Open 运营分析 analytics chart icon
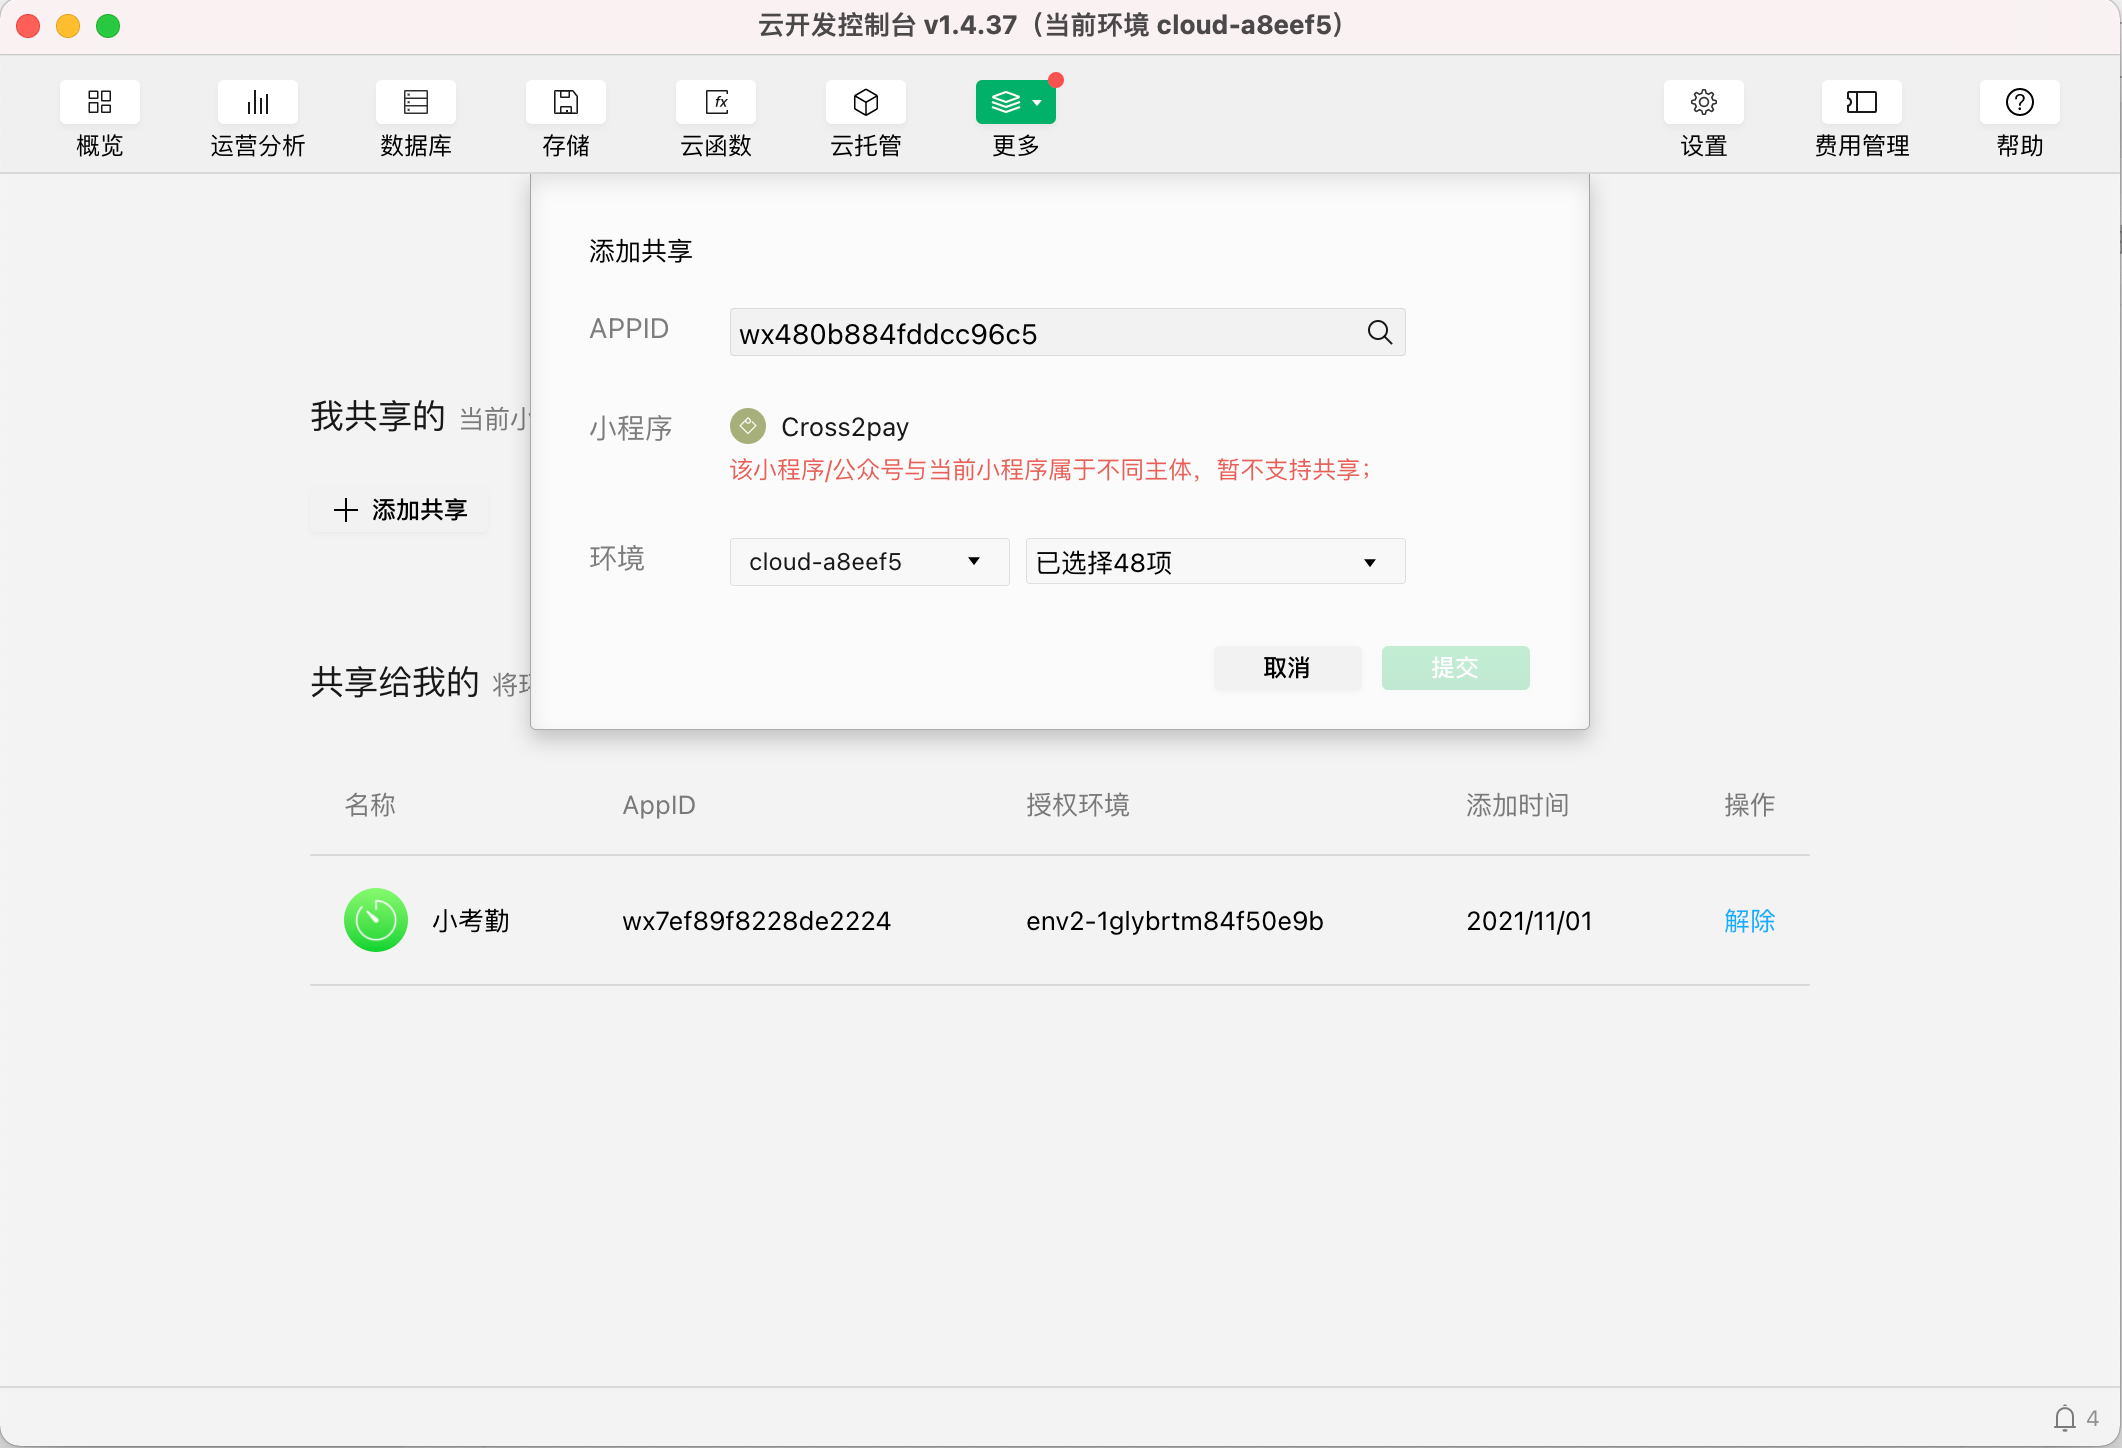 257,102
